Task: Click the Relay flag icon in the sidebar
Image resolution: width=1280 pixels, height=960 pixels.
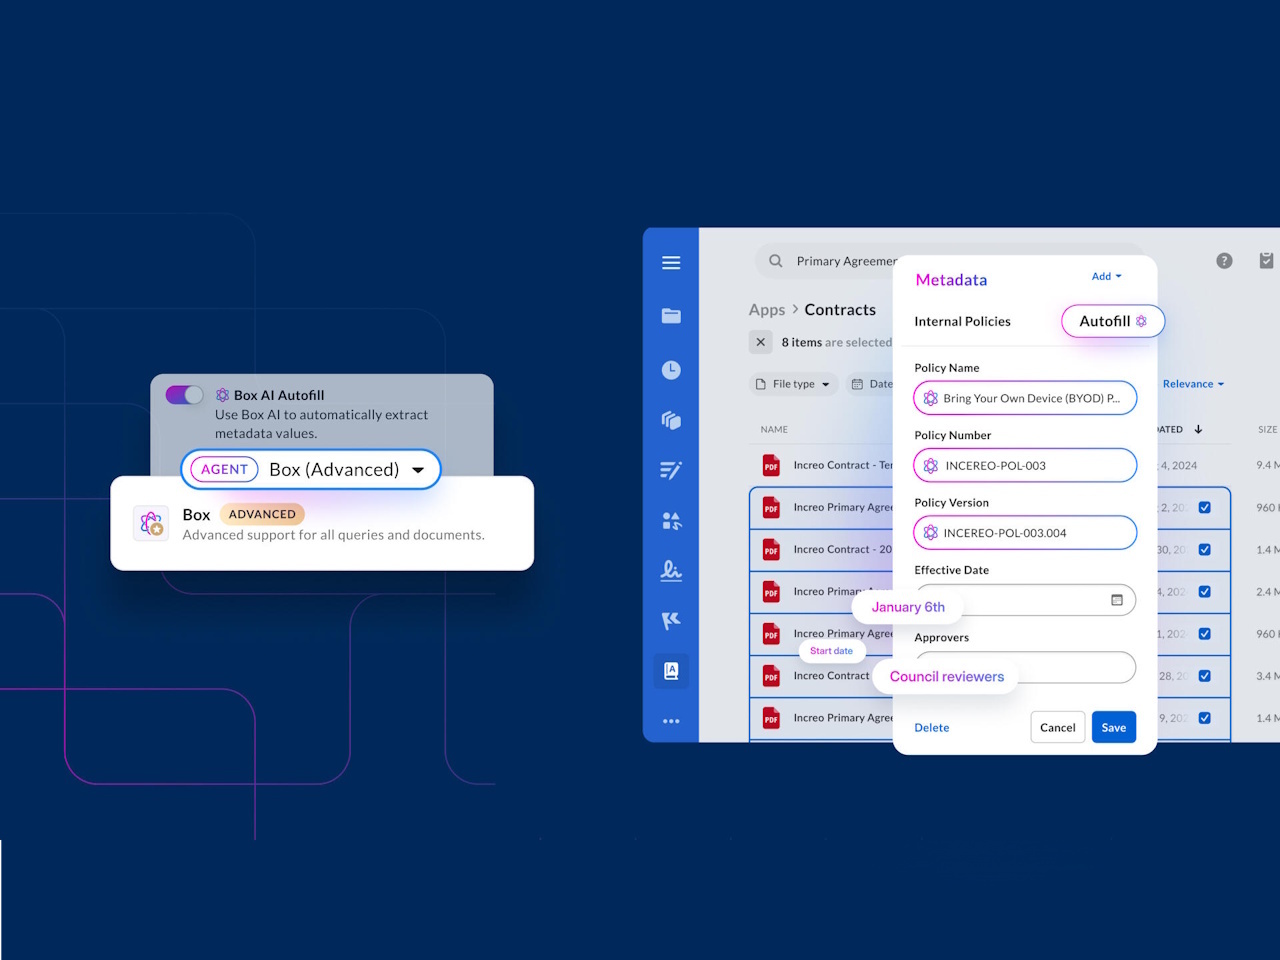Action: [x=671, y=621]
